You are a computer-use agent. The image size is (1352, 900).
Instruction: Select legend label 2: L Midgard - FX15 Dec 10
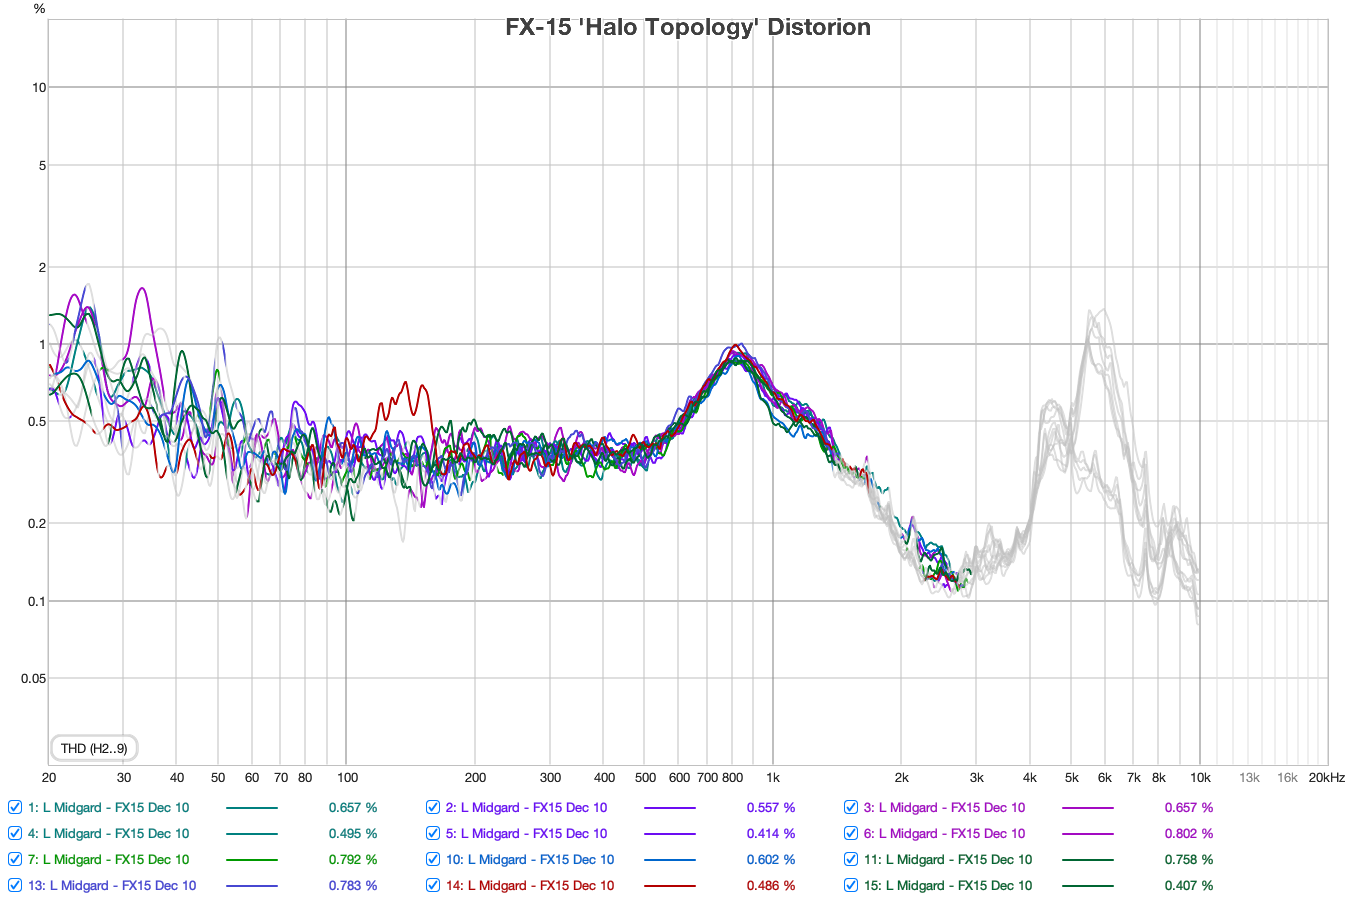pos(526,807)
